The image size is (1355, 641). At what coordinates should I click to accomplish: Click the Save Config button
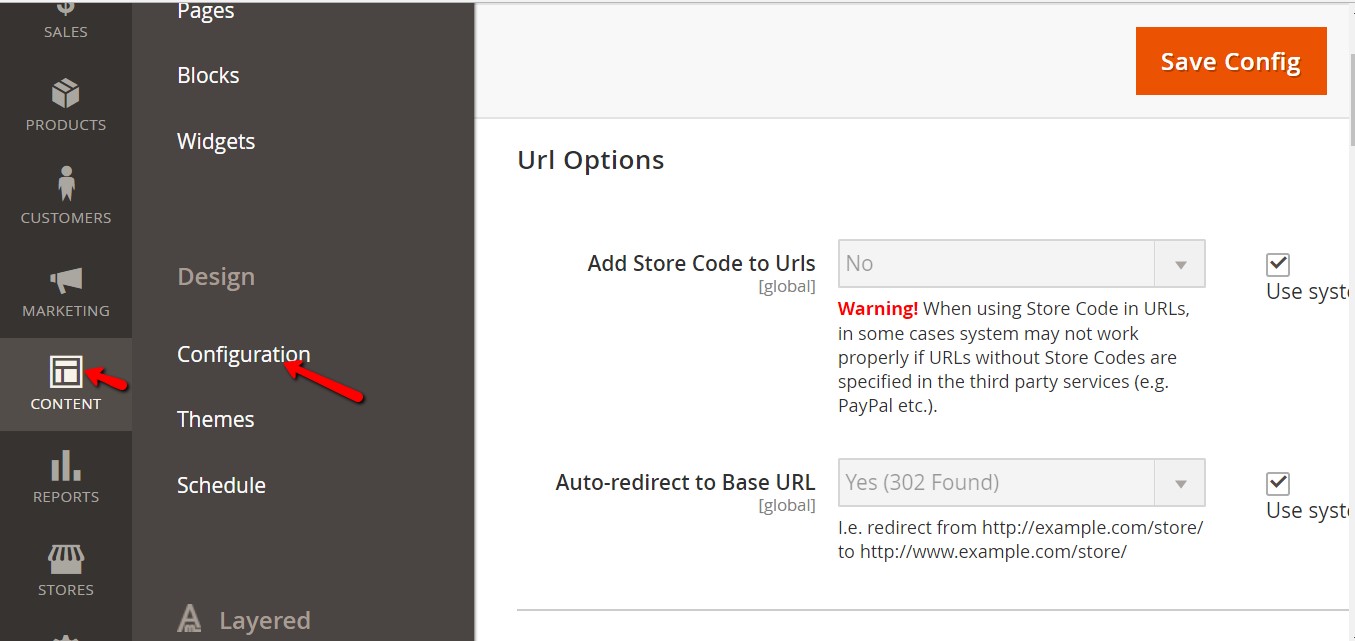(x=1230, y=62)
